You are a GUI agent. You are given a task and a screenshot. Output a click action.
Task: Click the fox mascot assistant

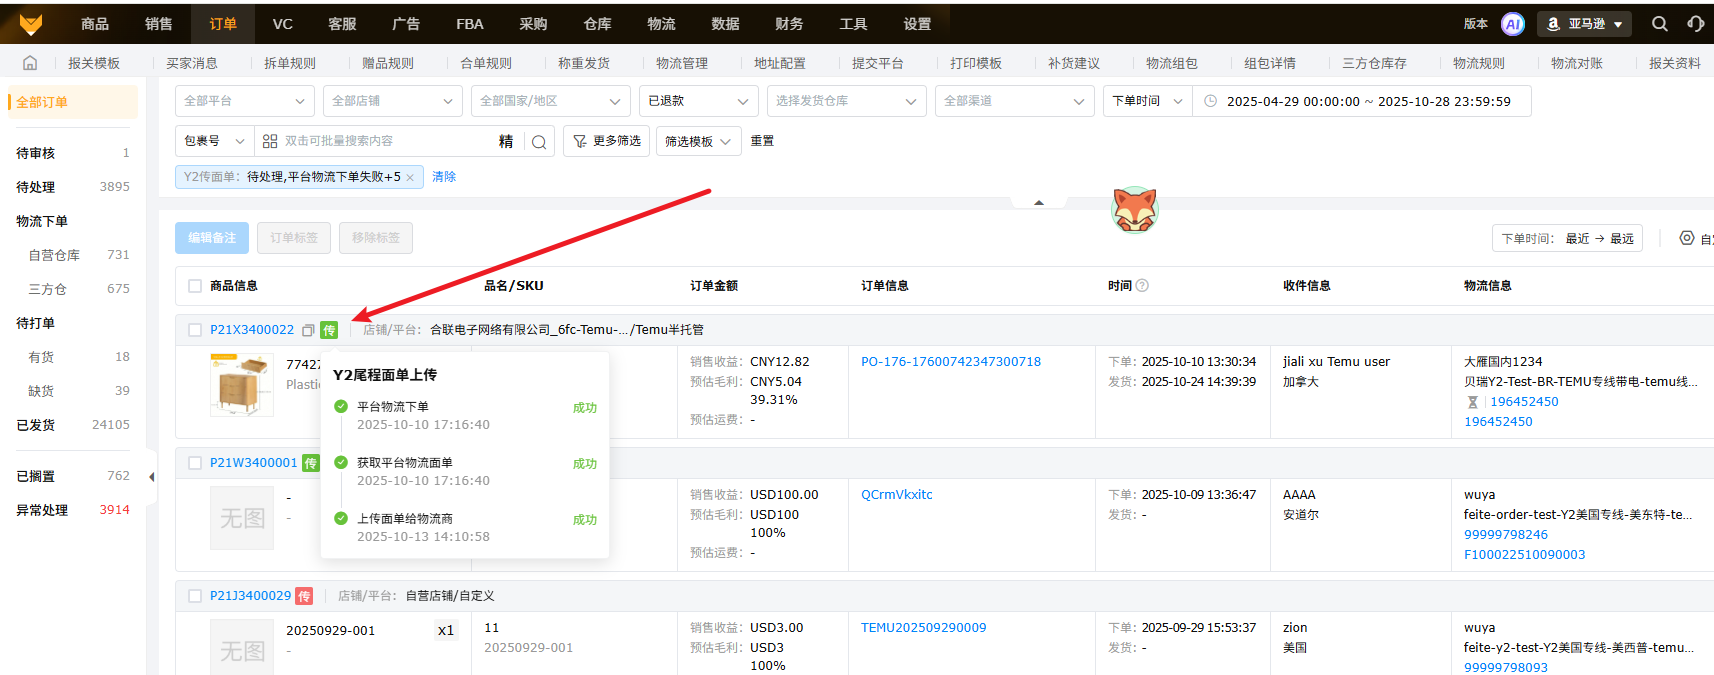[1135, 209]
